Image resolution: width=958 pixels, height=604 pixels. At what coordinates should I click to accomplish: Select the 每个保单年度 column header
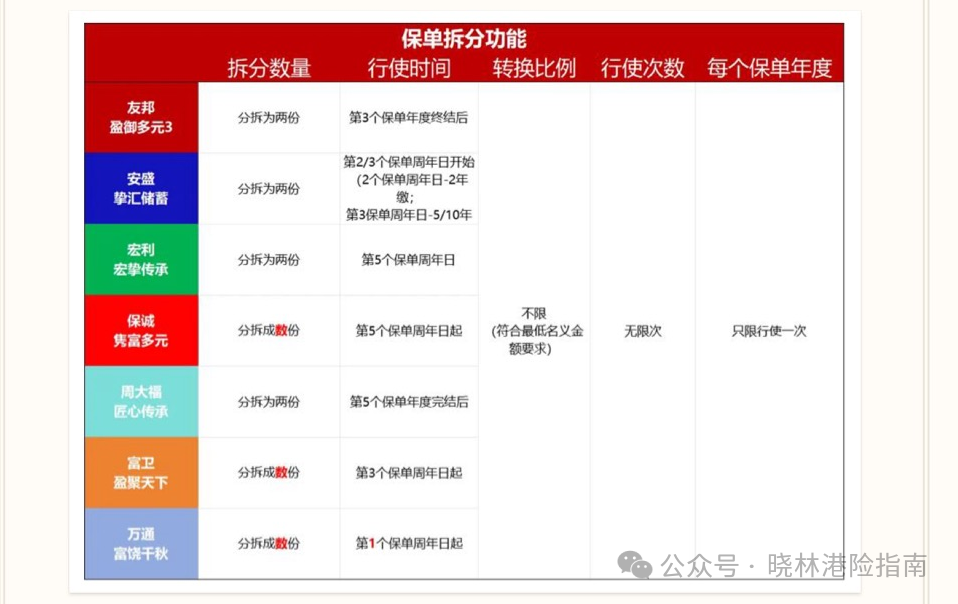pos(769,68)
